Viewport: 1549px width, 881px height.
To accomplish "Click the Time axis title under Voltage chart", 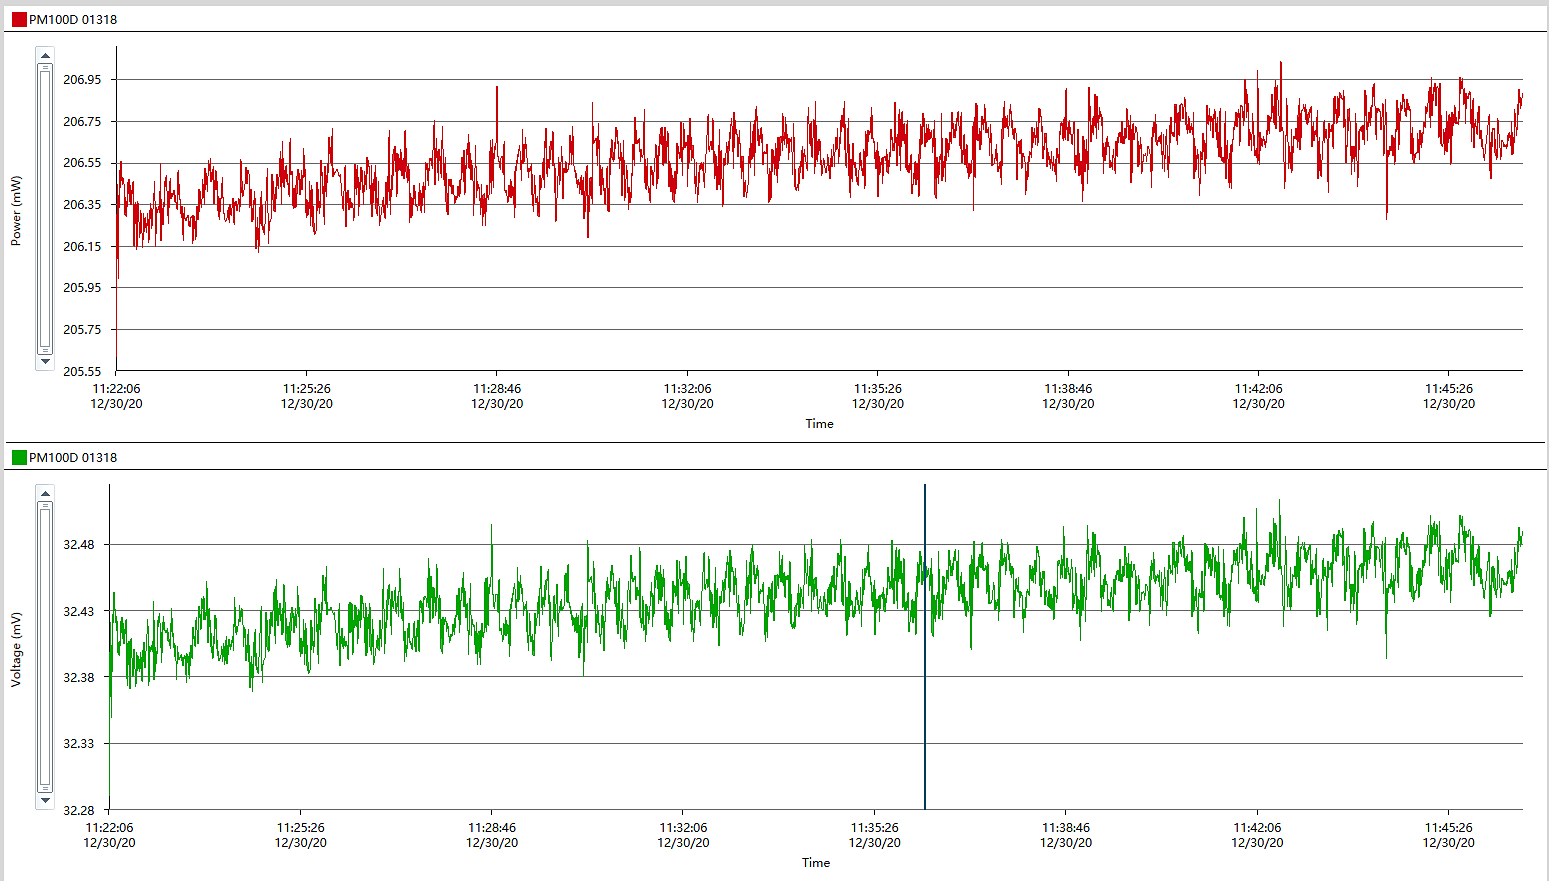I will click(x=815, y=863).
